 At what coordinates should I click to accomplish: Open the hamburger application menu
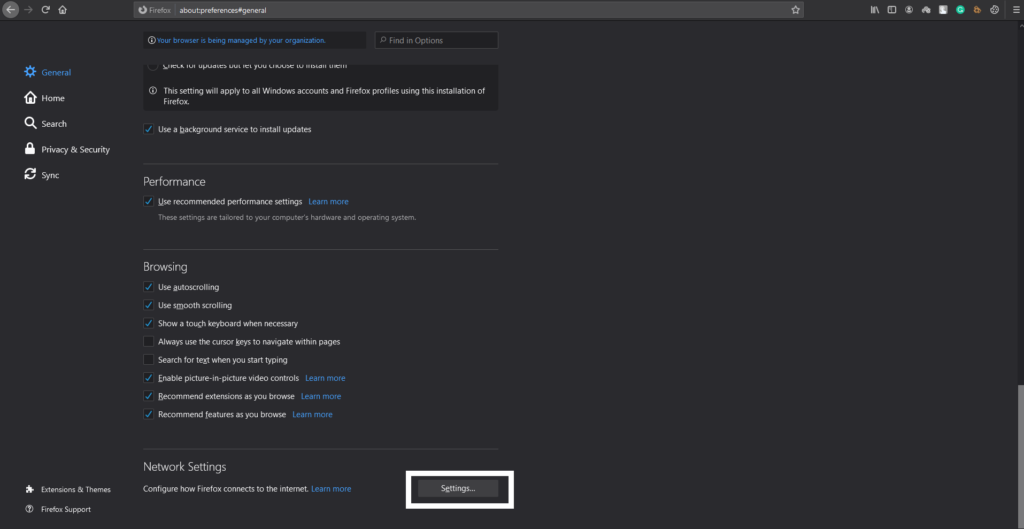1016,10
